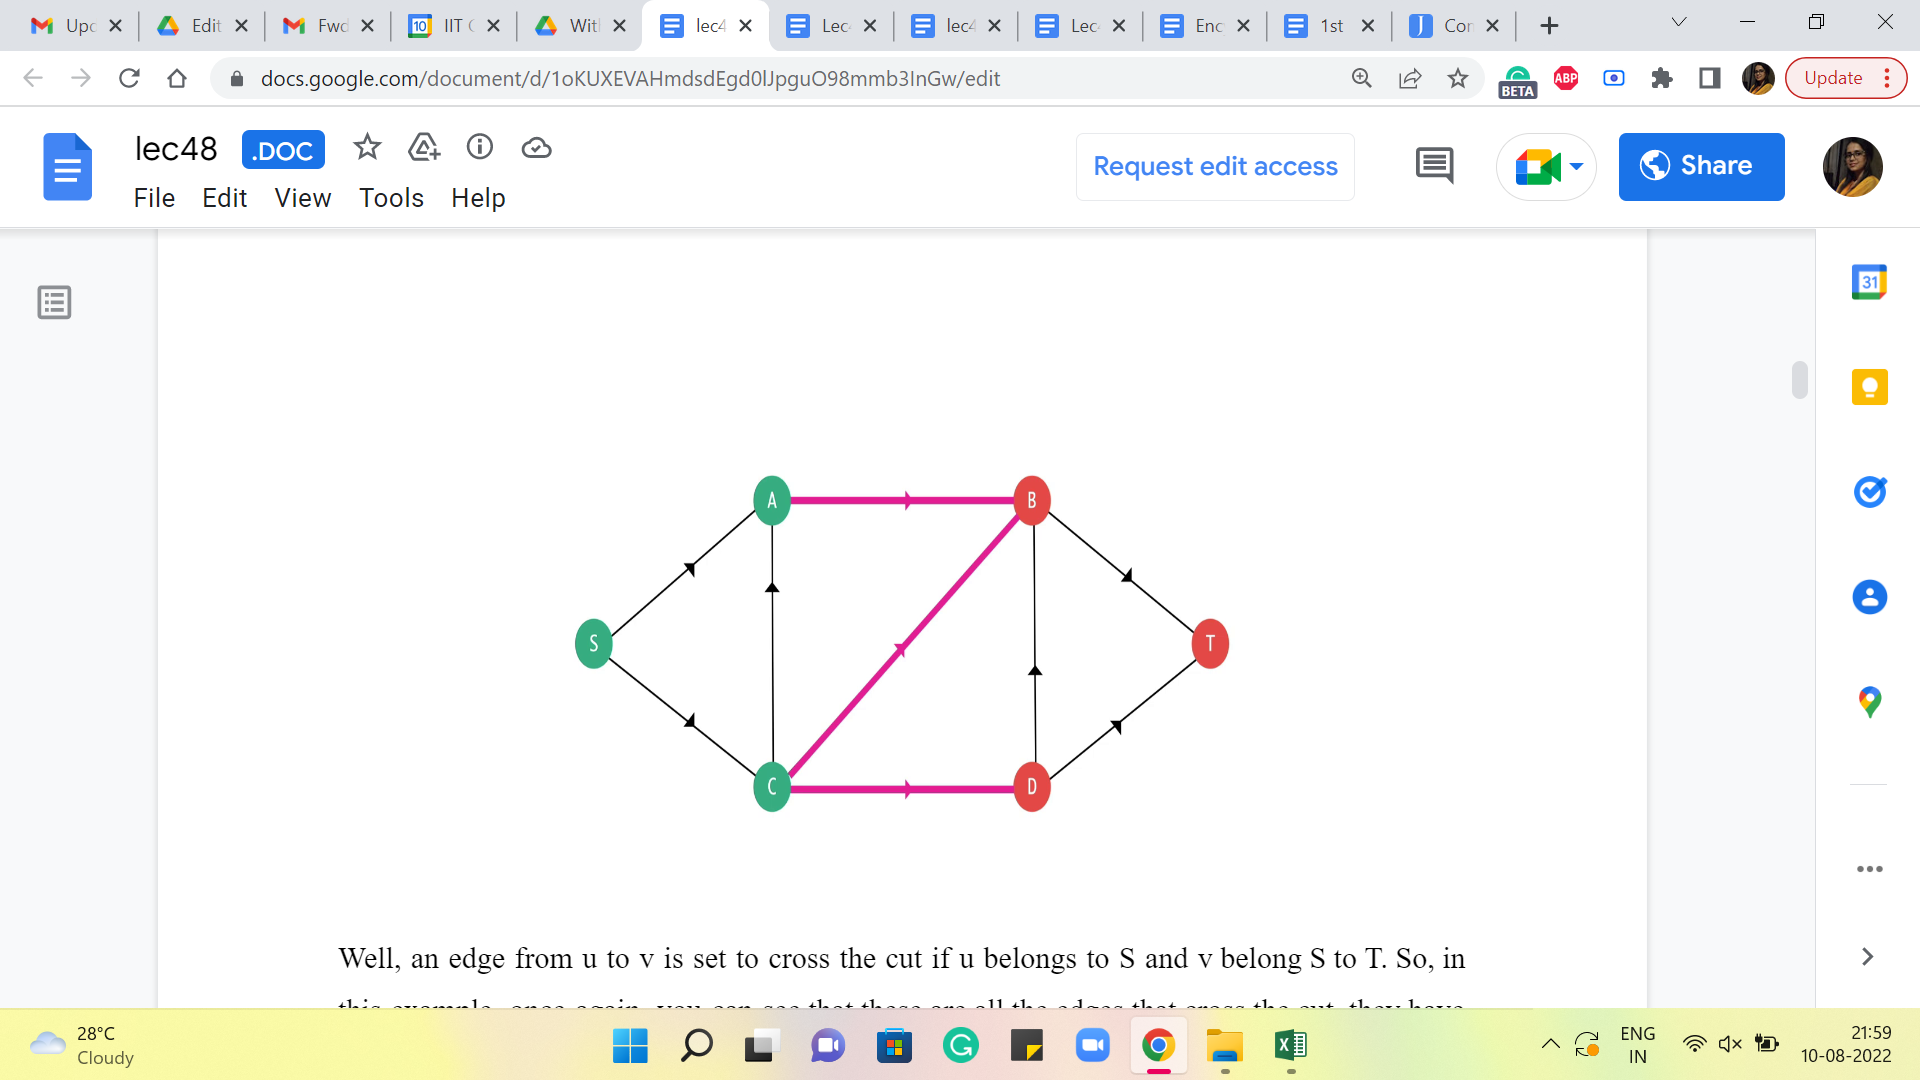Open the comment history icon
Screen dimensions: 1920x1080
click(x=1434, y=166)
